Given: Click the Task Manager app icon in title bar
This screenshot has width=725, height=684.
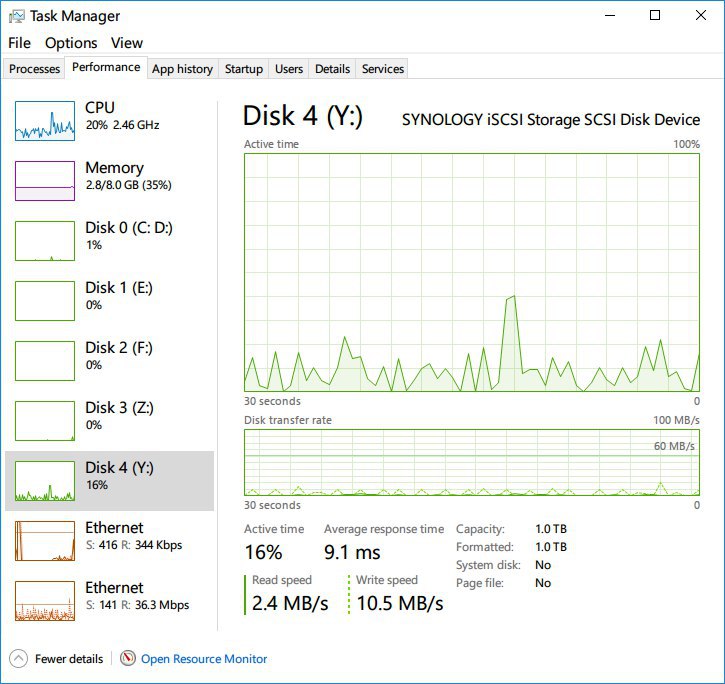Looking at the screenshot, I should coord(17,16).
